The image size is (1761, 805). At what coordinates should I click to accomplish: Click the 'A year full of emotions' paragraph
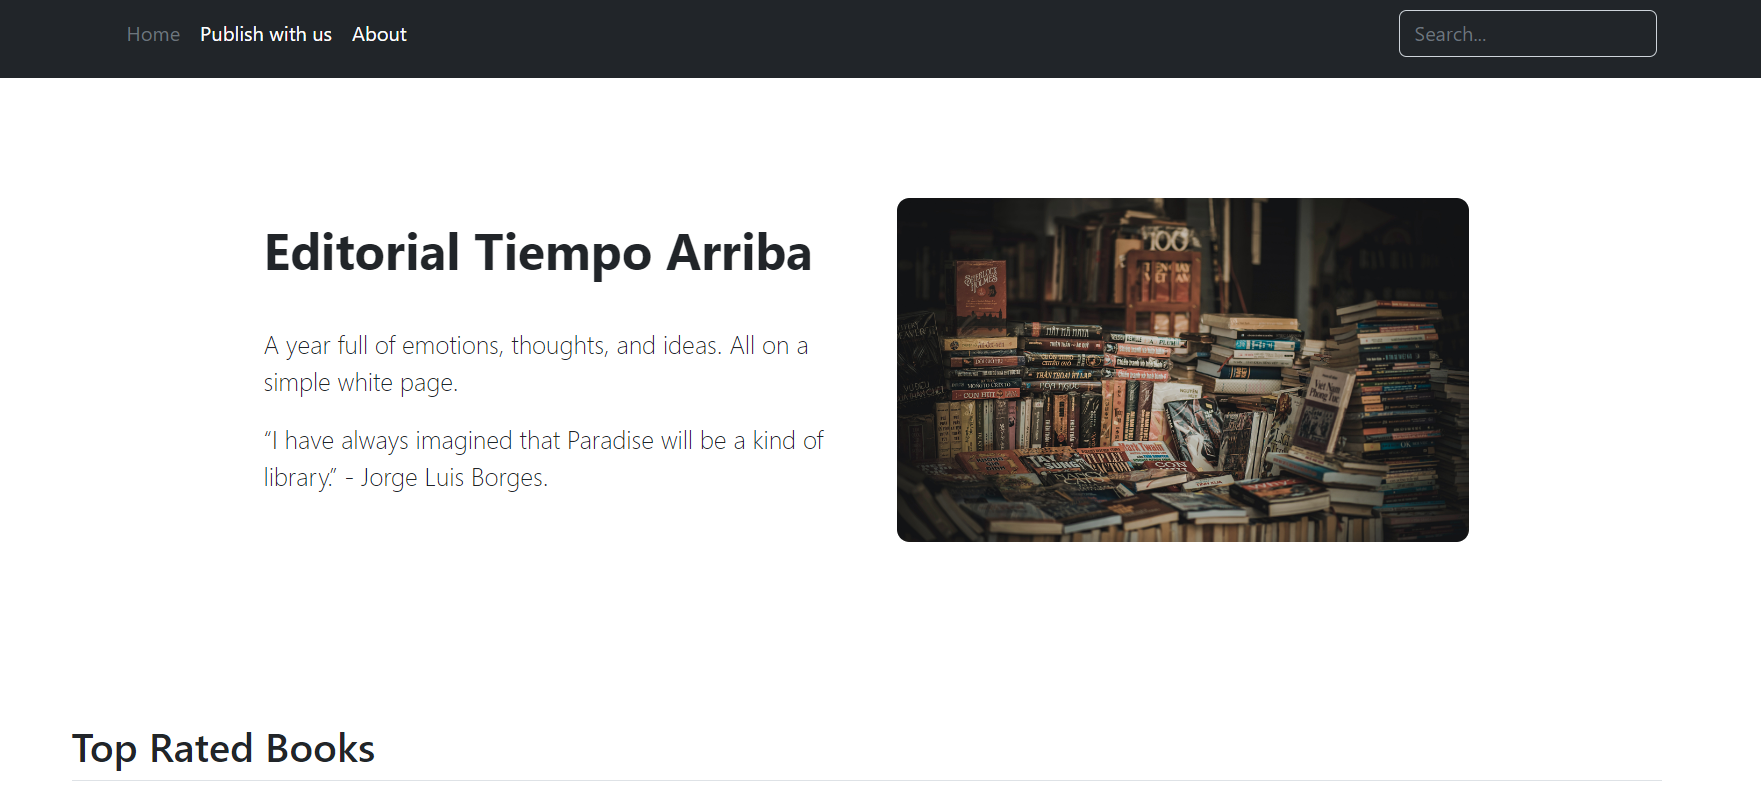pyautogui.click(x=536, y=364)
